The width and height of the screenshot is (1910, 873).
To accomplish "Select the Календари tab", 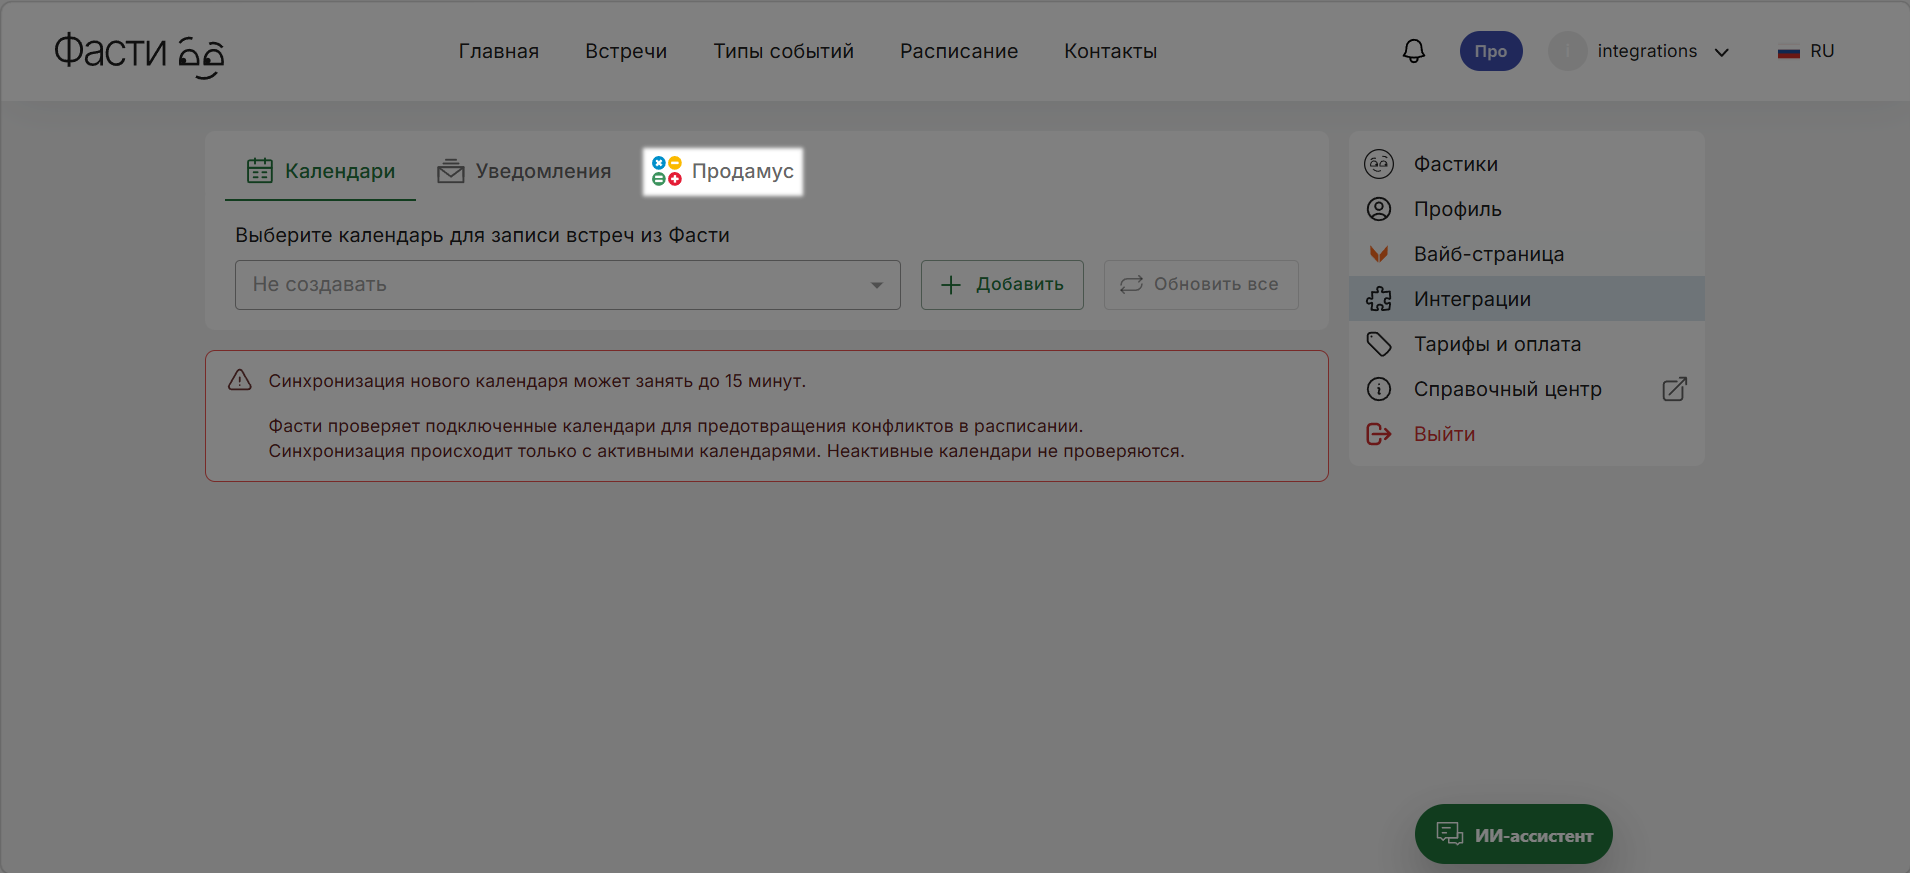I will coord(321,172).
